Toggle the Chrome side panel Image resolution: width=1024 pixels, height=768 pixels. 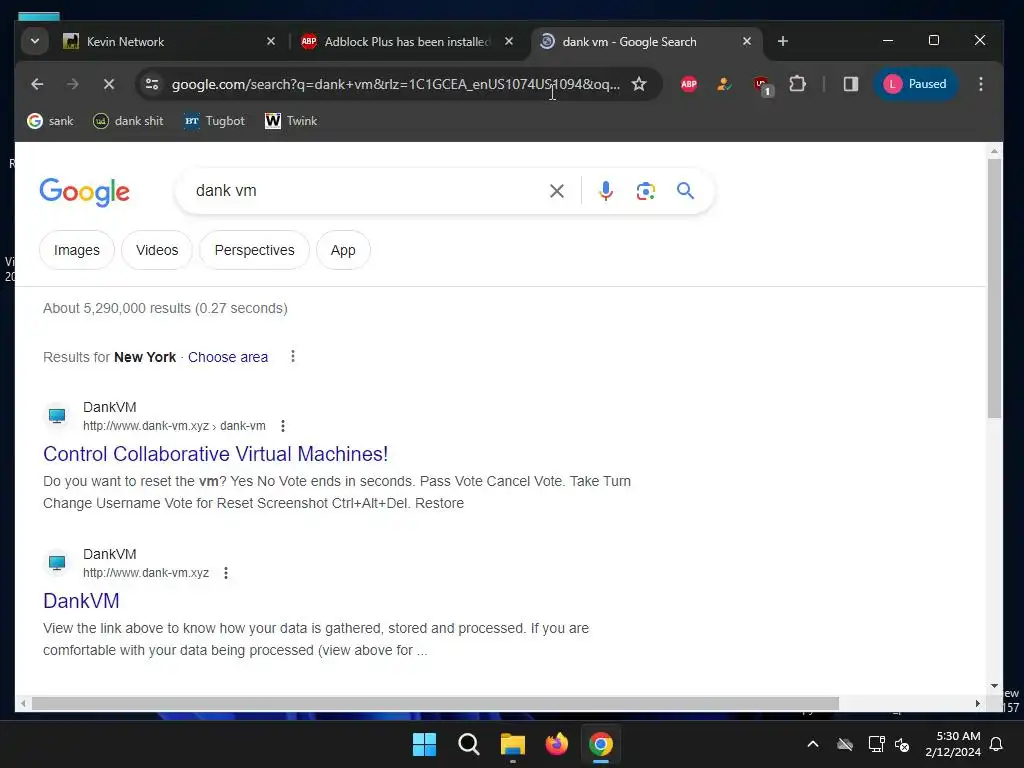(x=850, y=84)
